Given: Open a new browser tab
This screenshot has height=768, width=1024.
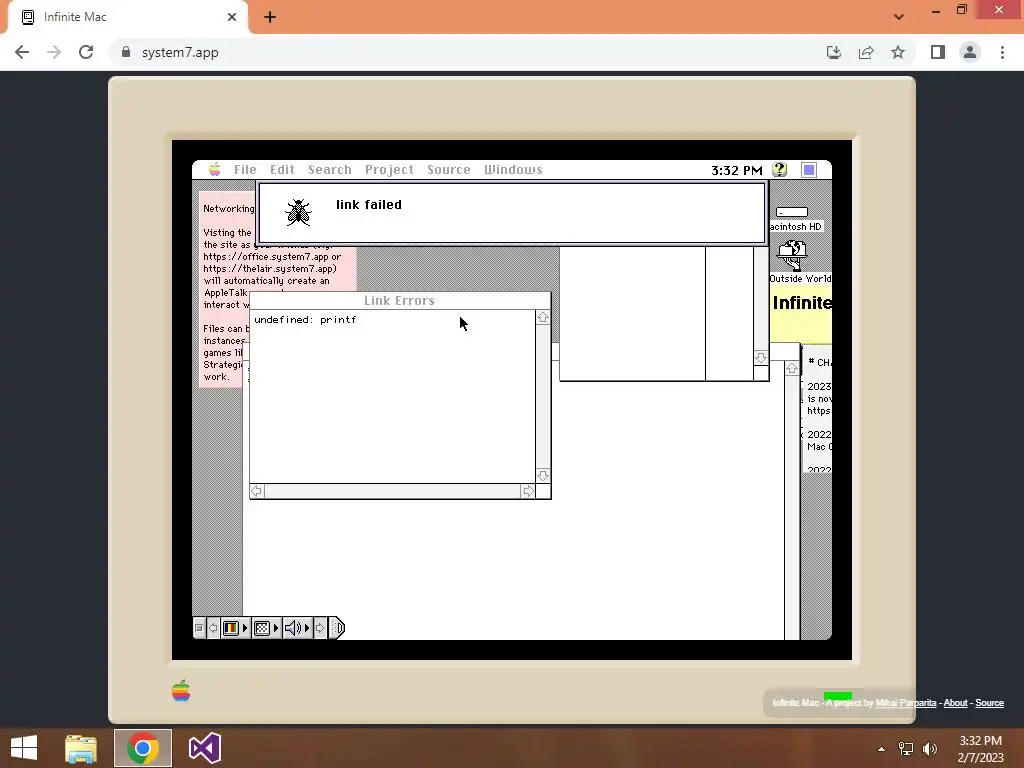Looking at the screenshot, I should point(270,17).
